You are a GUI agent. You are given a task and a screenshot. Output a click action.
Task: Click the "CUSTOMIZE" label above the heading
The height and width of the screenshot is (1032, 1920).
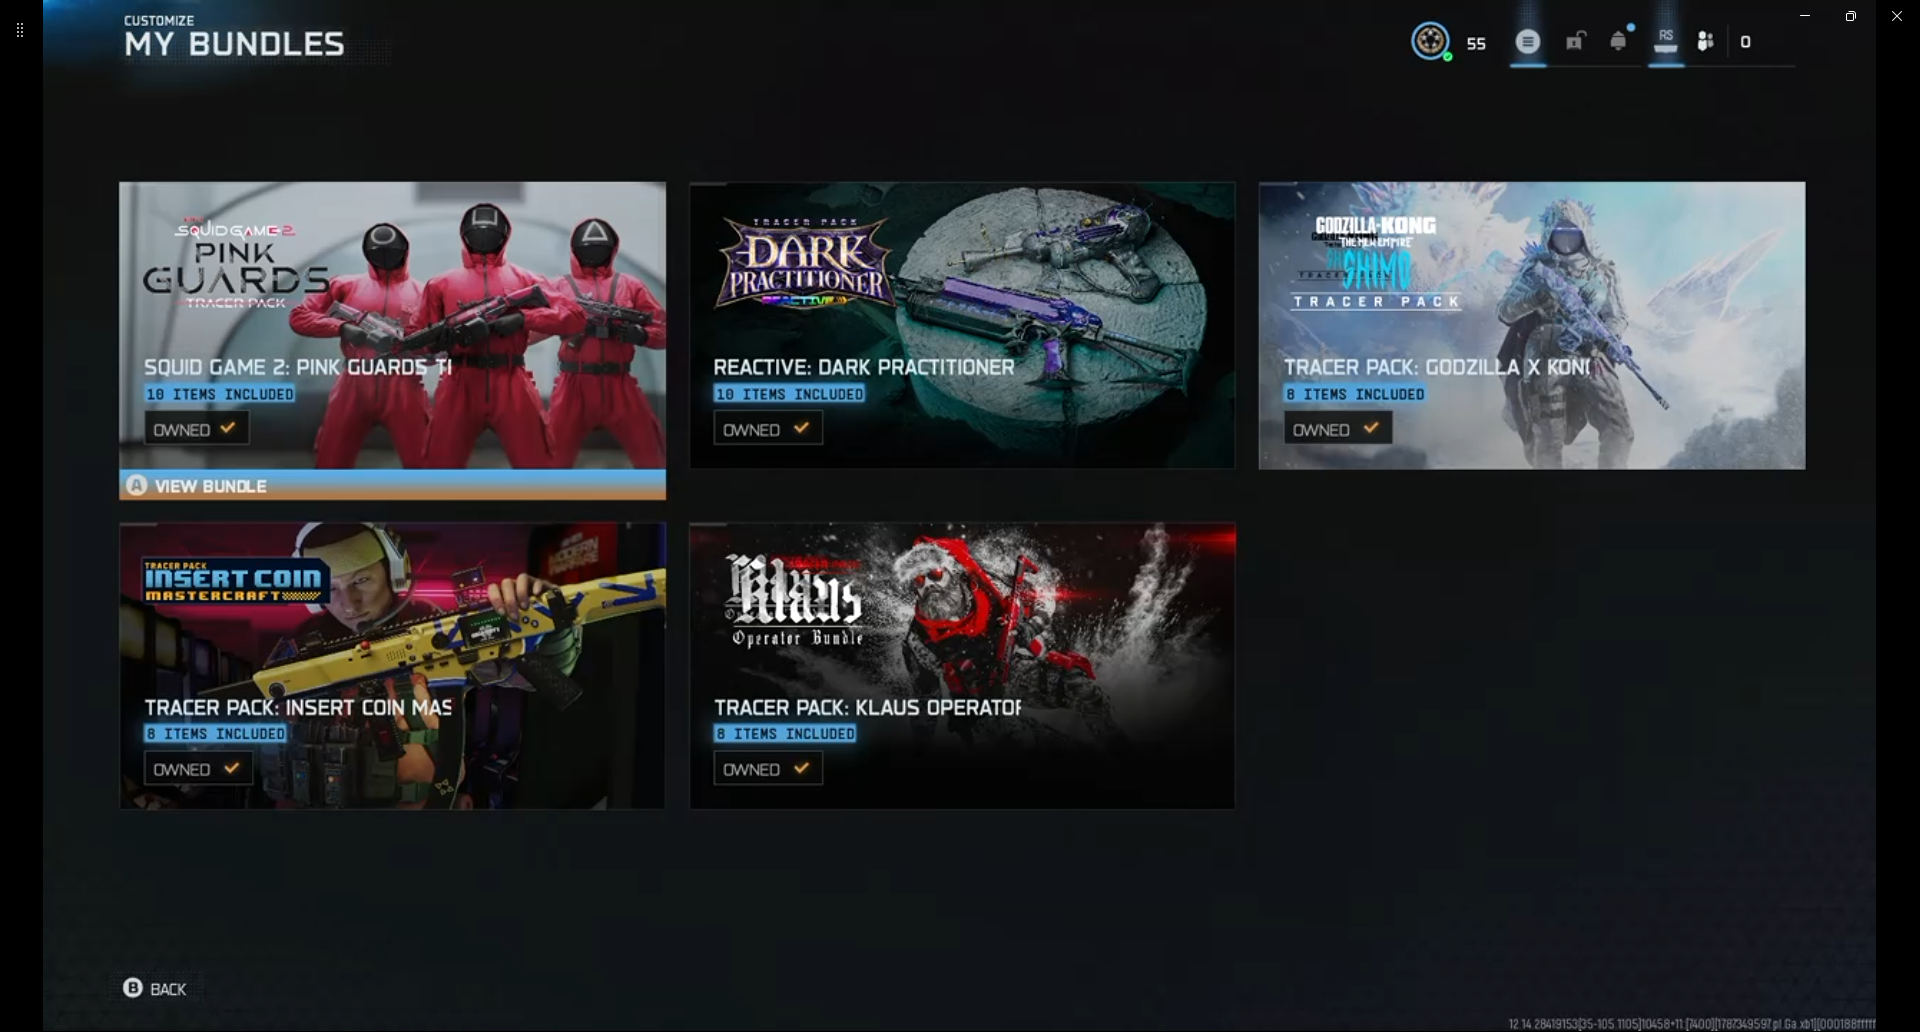click(x=159, y=20)
